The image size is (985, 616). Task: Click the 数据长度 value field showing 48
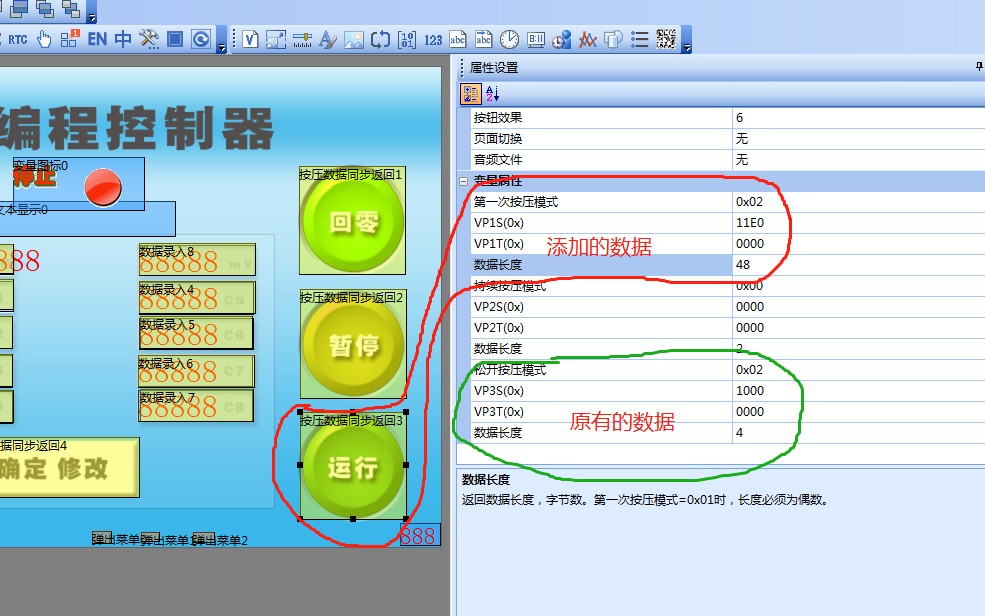pyautogui.click(x=855, y=265)
